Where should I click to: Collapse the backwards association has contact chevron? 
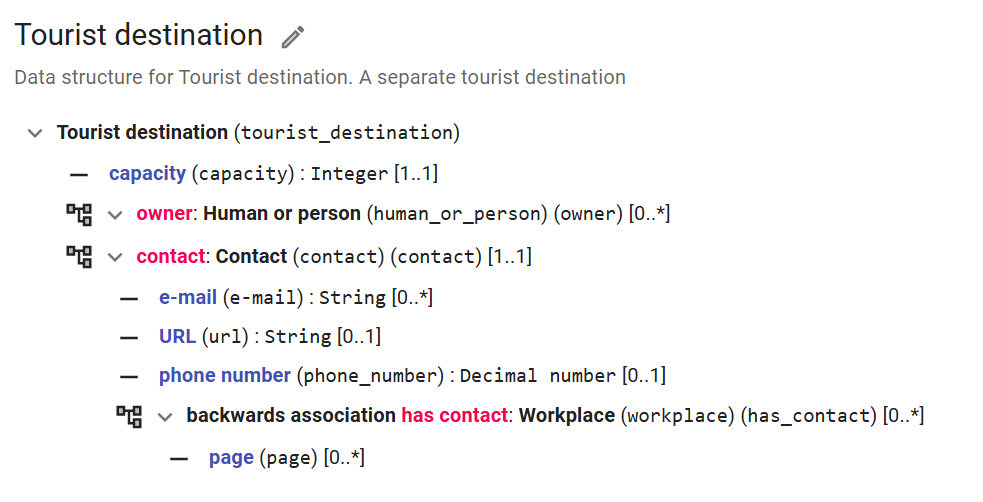click(165, 415)
